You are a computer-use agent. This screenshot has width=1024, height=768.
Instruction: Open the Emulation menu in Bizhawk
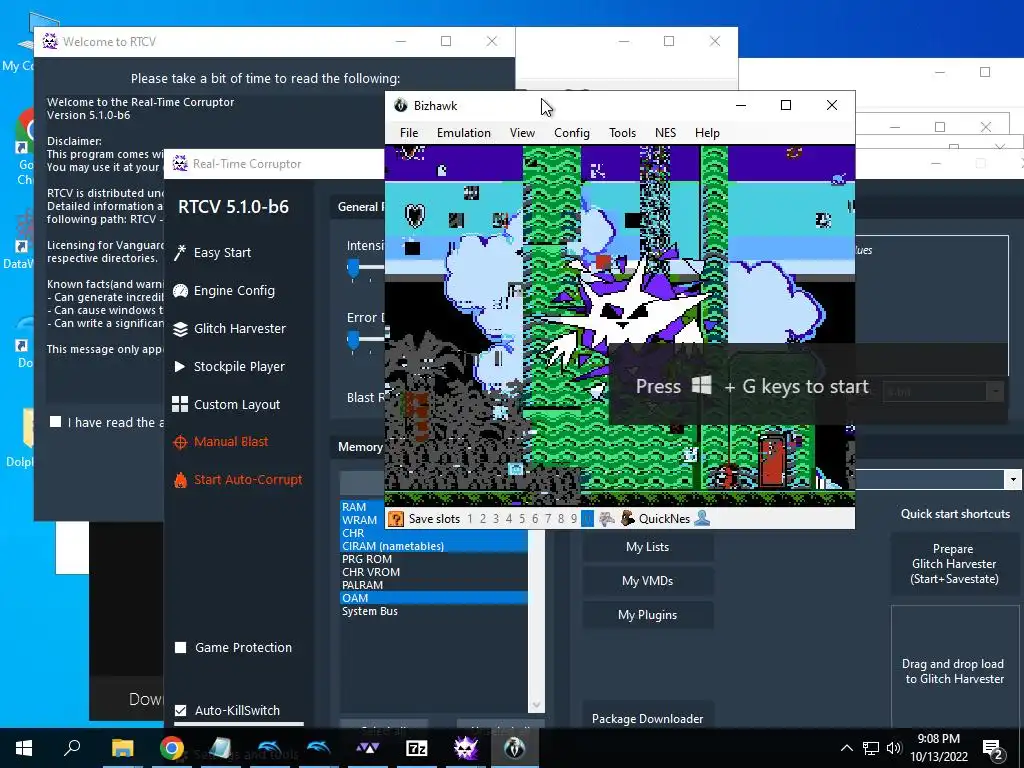pos(464,133)
